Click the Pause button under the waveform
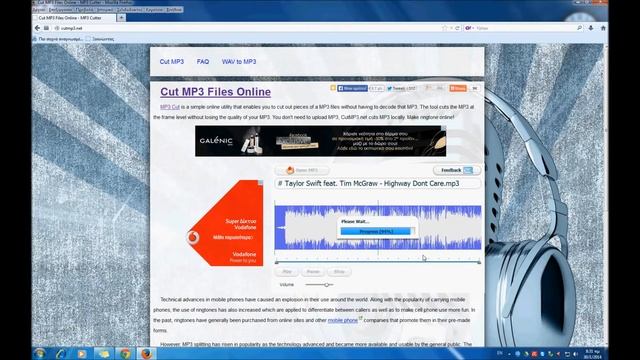The height and width of the screenshot is (360, 640). point(313,271)
